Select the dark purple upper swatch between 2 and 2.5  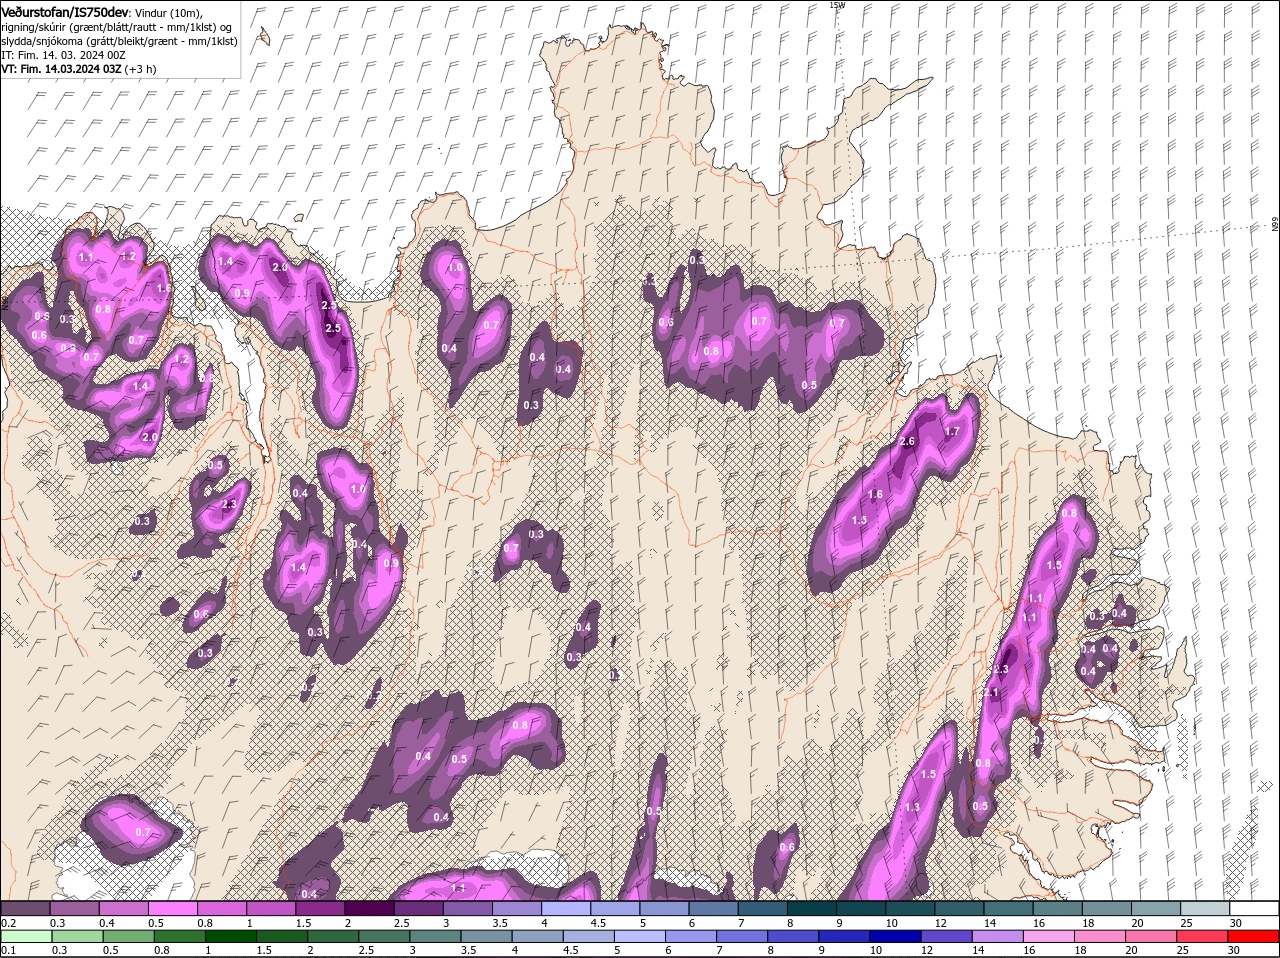368,908
